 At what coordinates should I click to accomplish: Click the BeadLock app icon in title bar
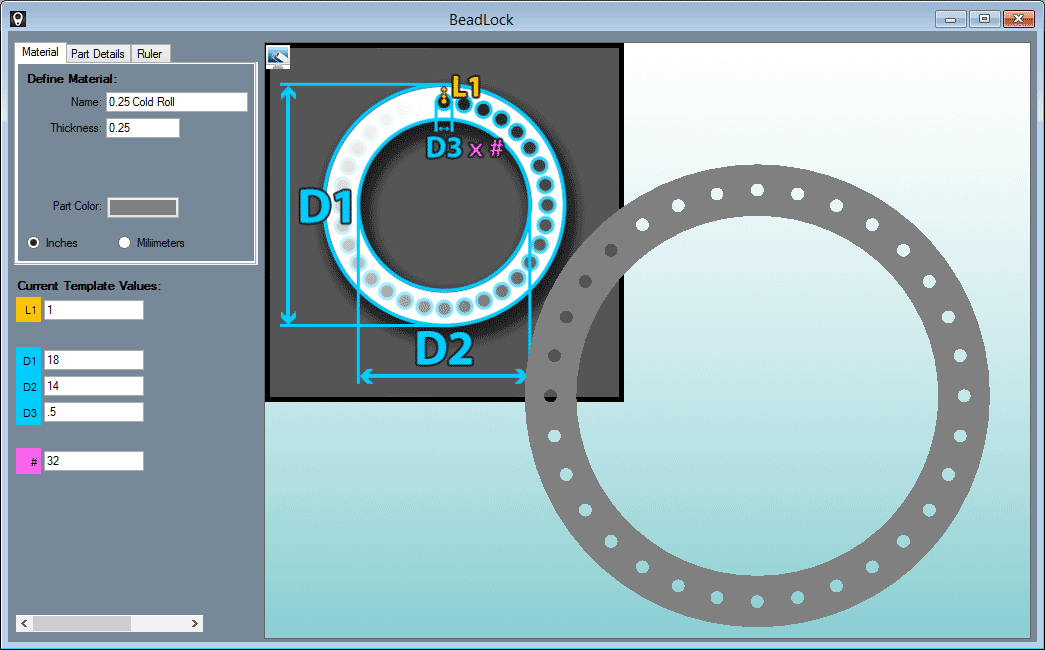[x=18, y=19]
